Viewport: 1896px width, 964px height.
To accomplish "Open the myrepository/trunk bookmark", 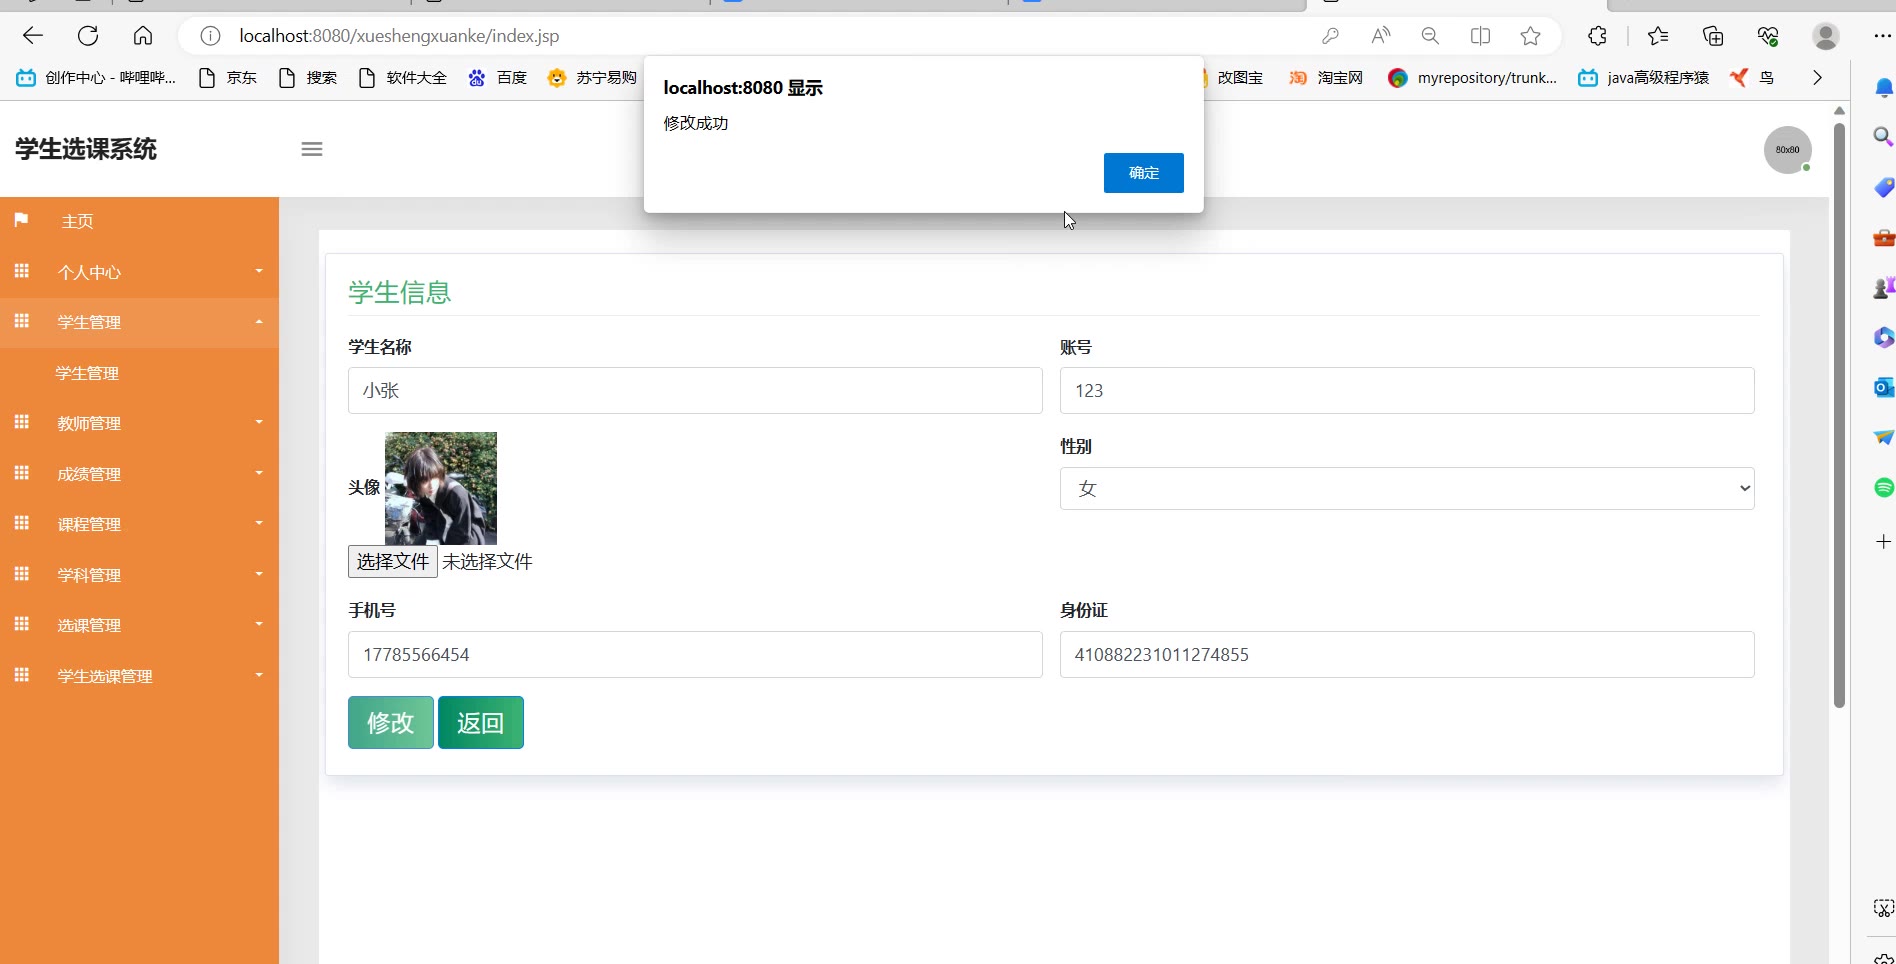I will click(x=1473, y=77).
